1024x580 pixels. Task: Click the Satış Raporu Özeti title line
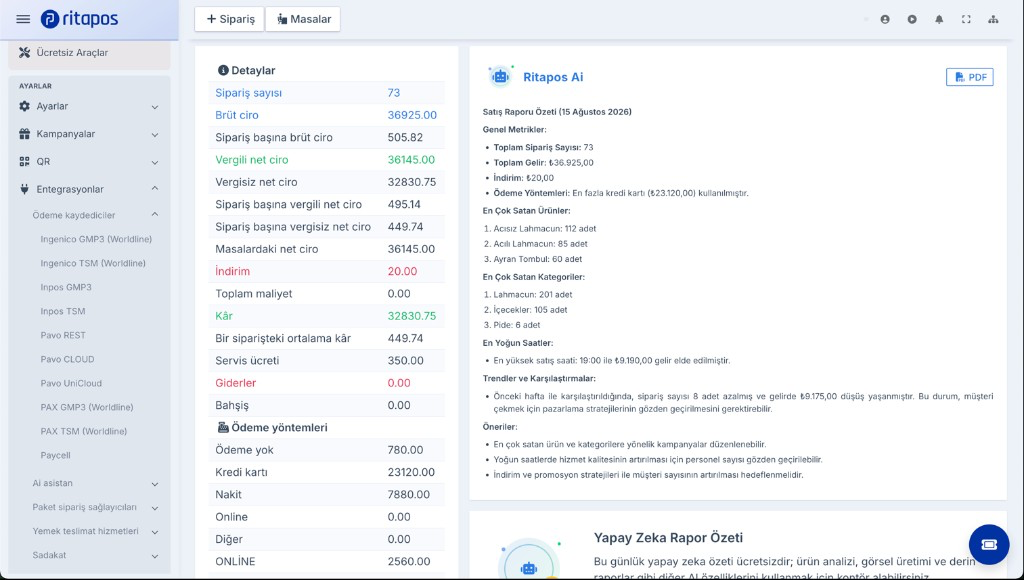pyautogui.click(x=557, y=112)
